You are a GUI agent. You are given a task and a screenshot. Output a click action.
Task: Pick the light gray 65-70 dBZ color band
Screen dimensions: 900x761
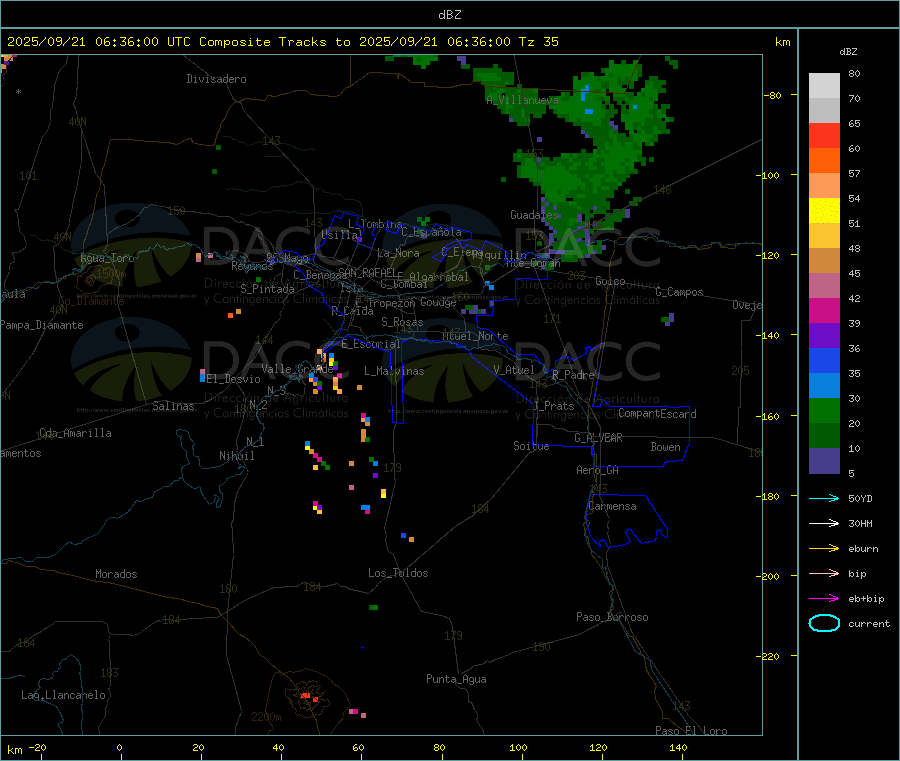(824, 110)
